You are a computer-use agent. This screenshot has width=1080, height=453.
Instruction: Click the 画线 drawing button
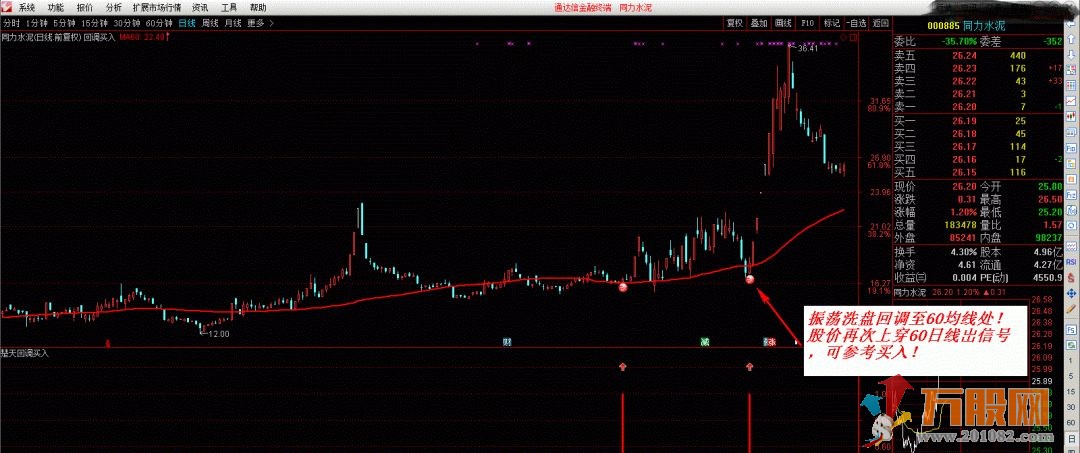[783, 23]
